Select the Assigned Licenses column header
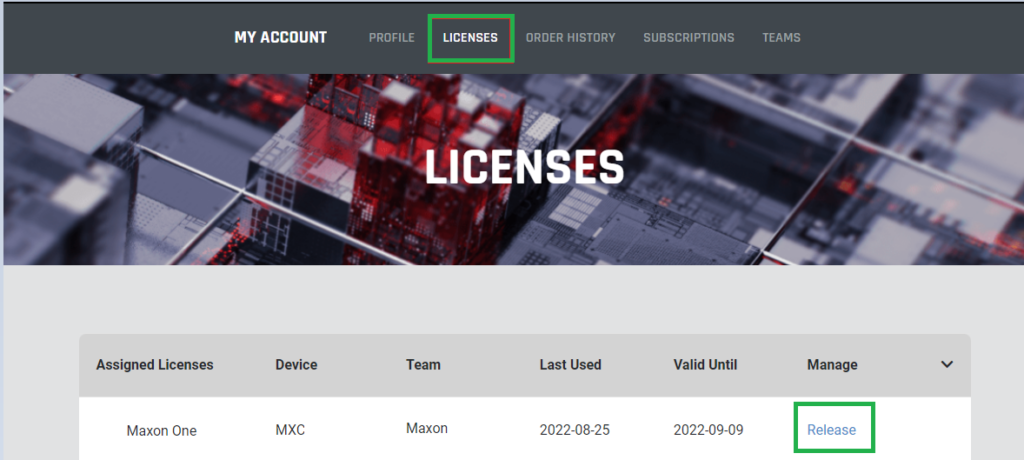This screenshot has height=460, width=1024. 155,365
